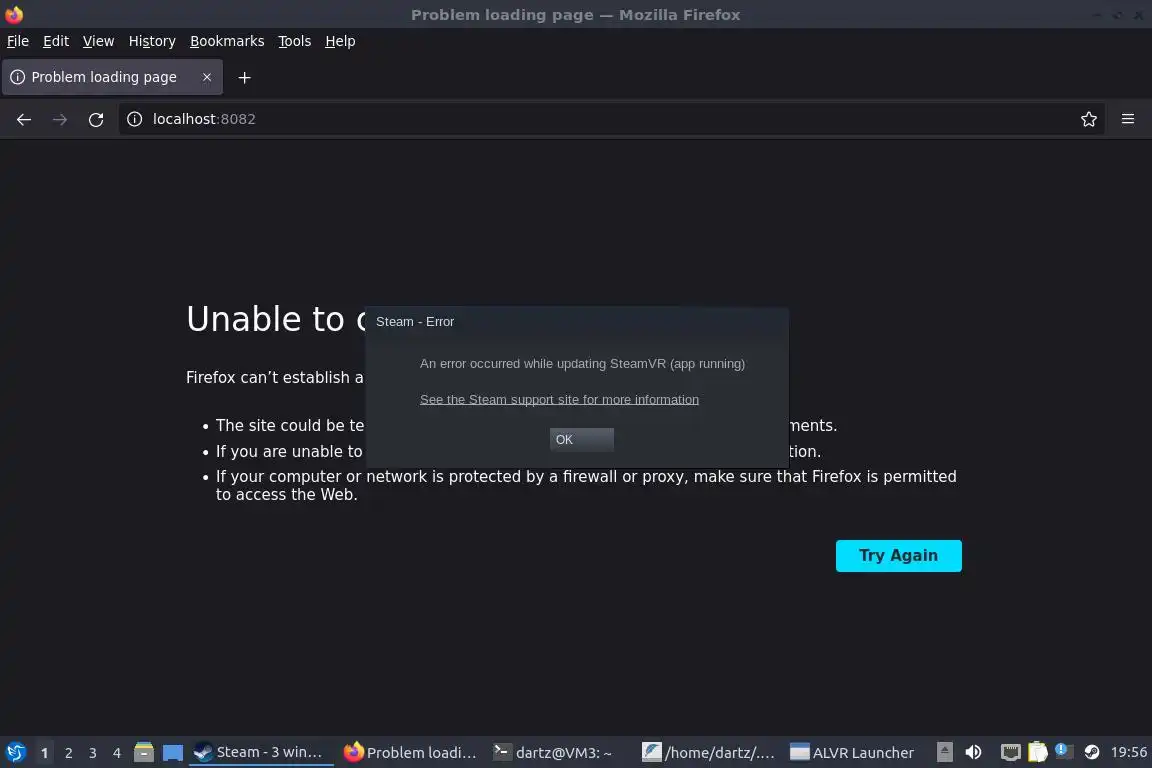Open the clipboard manager tray icon
The width and height of the screenshot is (1152, 768).
coord(1037,752)
